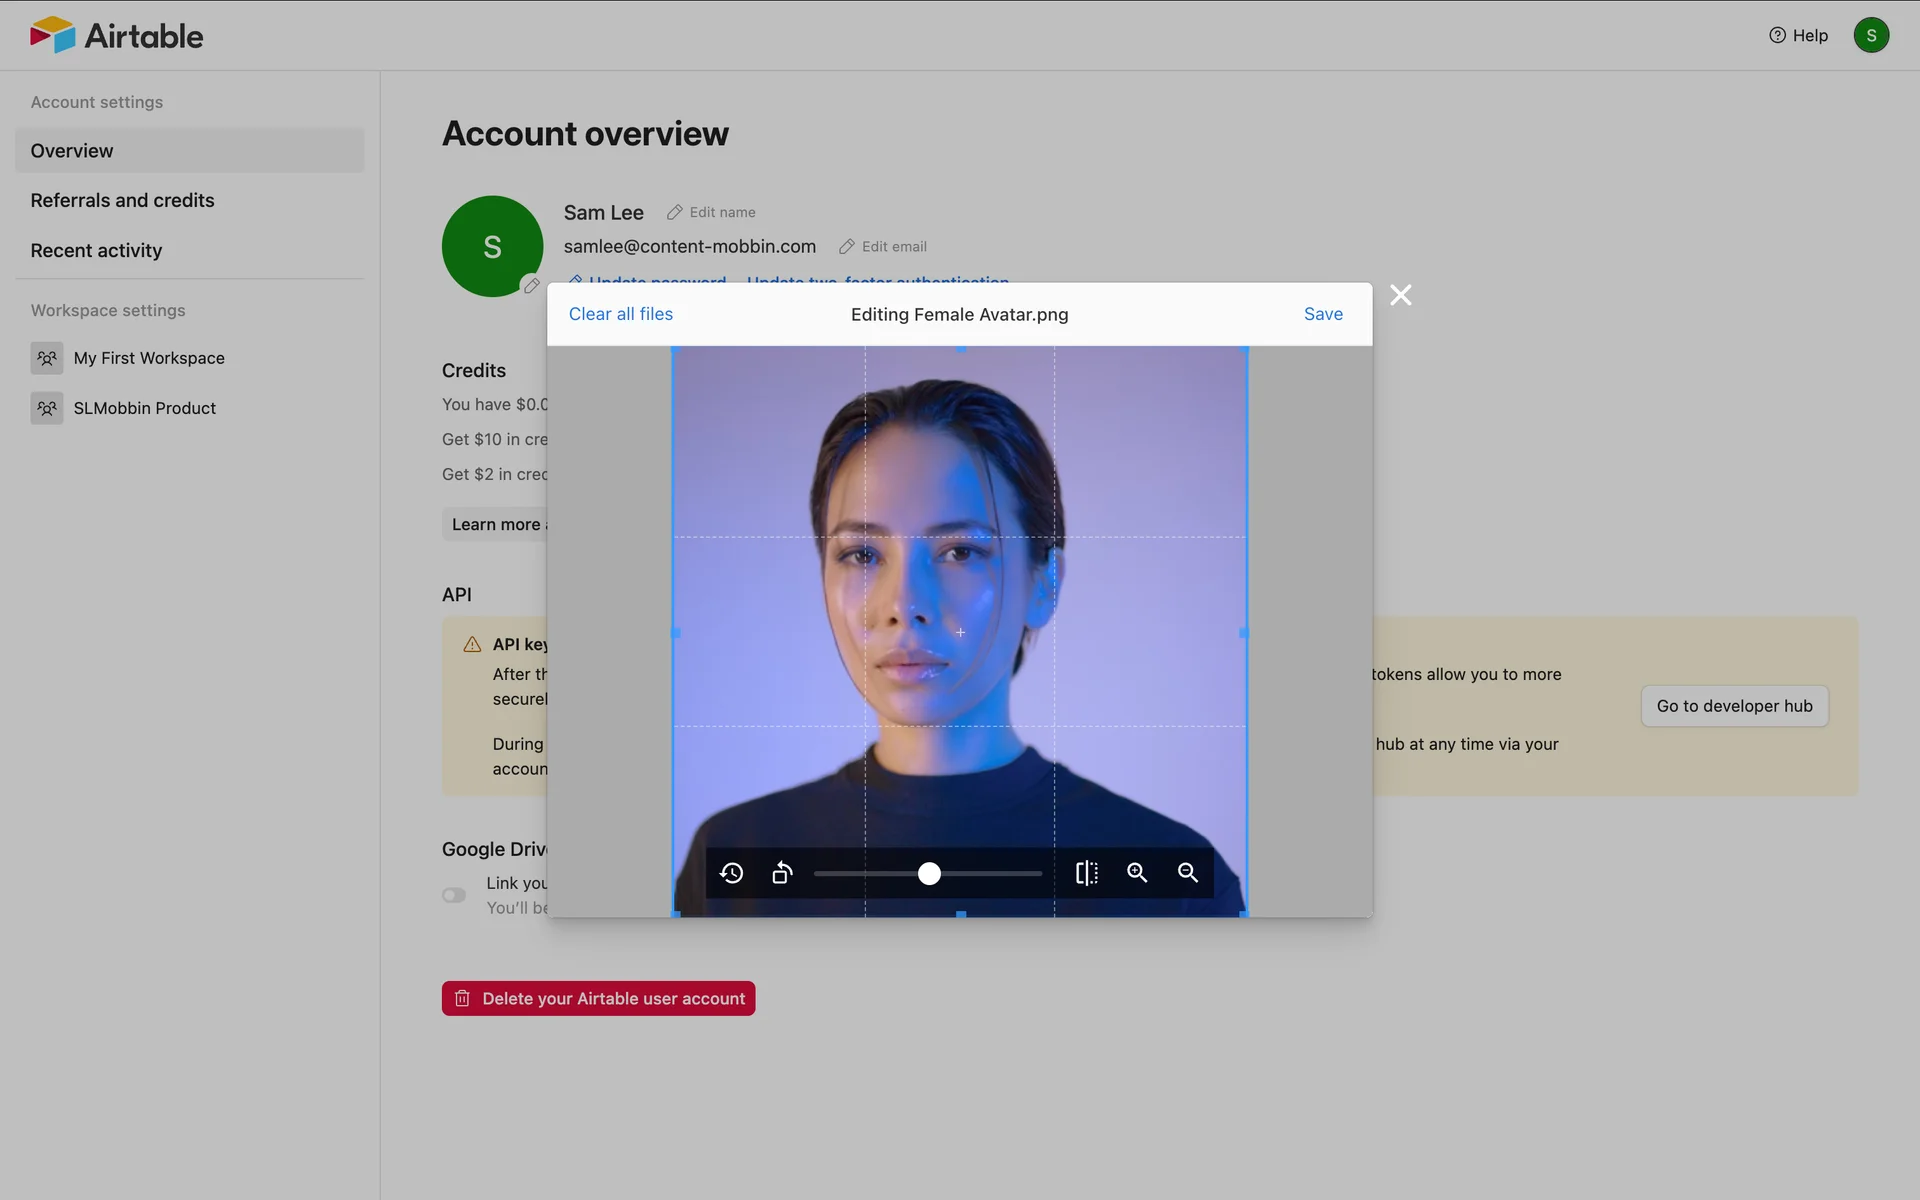Close the image editor with X icon

click(1400, 295)
